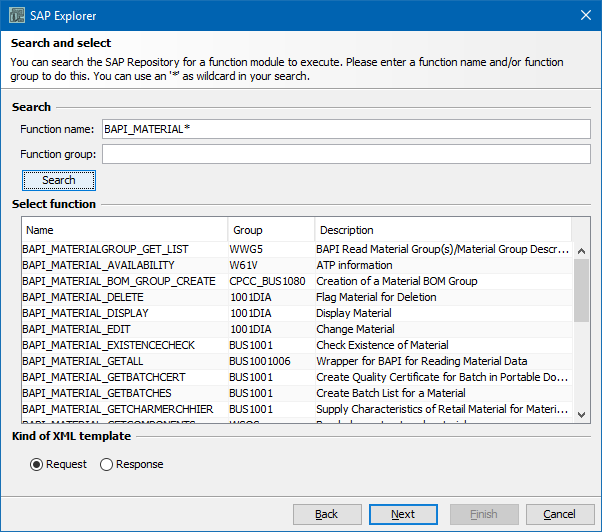
Task: Click the SAP Explorer title bar icon
Action: coord(17,14)
